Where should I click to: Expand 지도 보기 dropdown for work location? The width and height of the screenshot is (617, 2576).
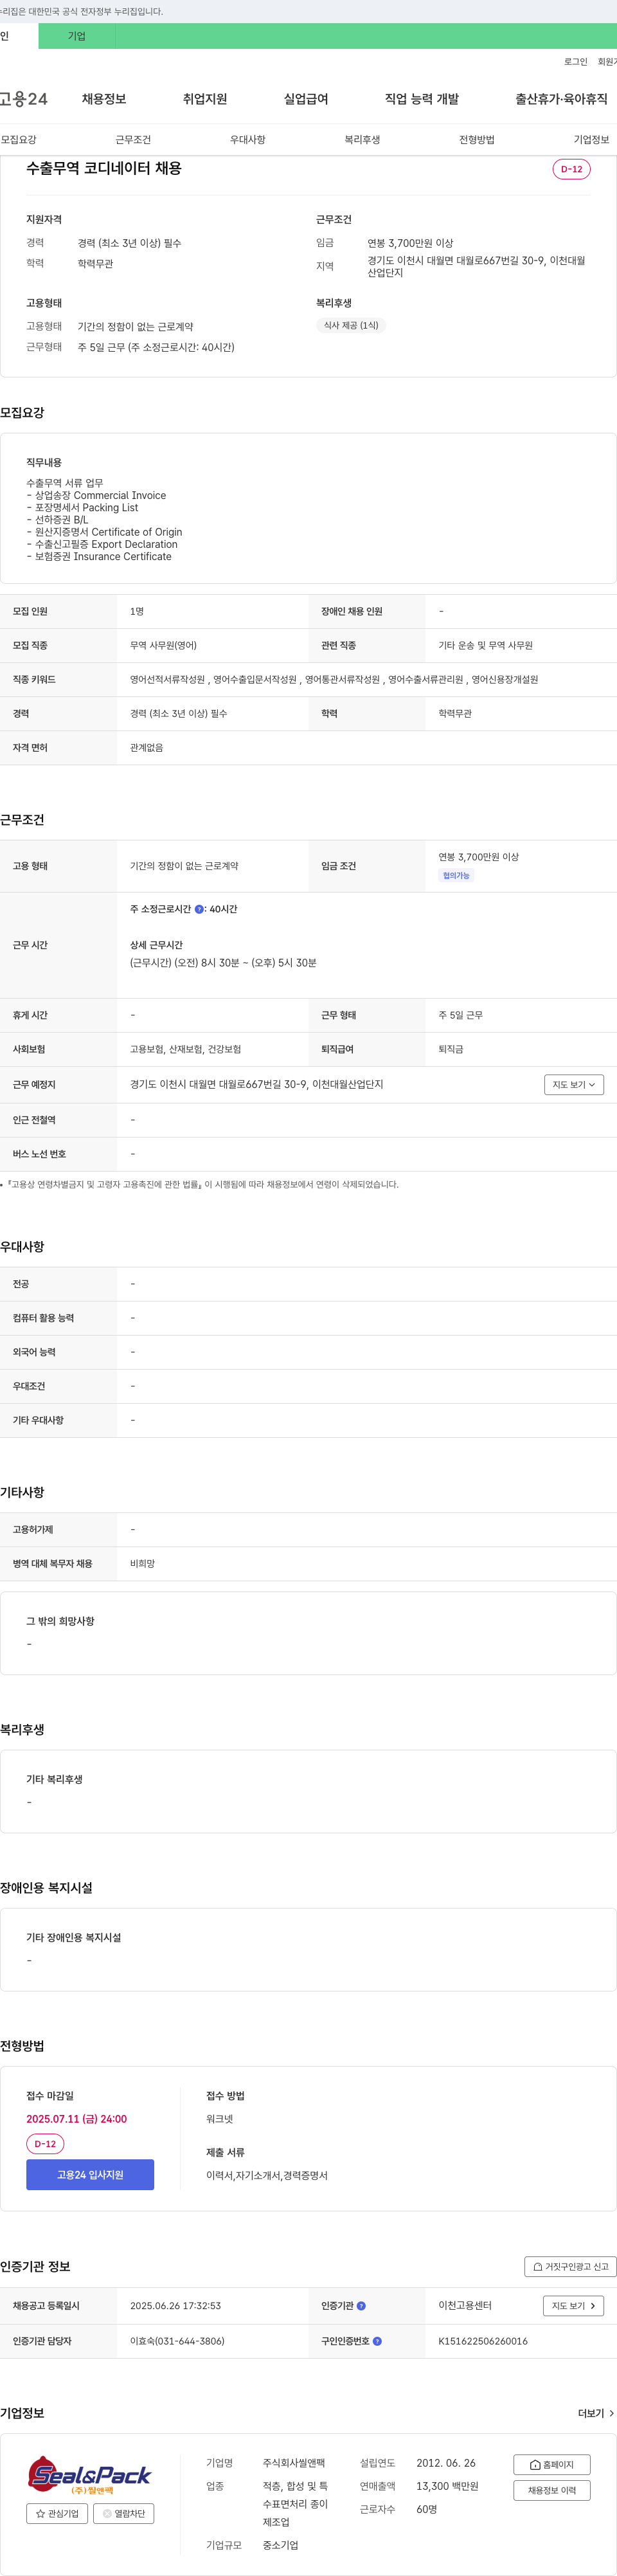tap(574, 1085)
